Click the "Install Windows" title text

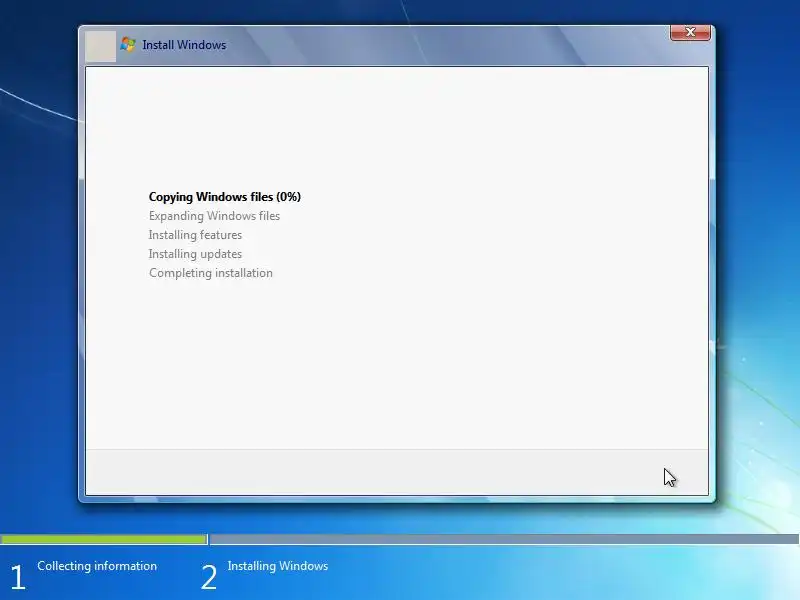coord(184,45)
